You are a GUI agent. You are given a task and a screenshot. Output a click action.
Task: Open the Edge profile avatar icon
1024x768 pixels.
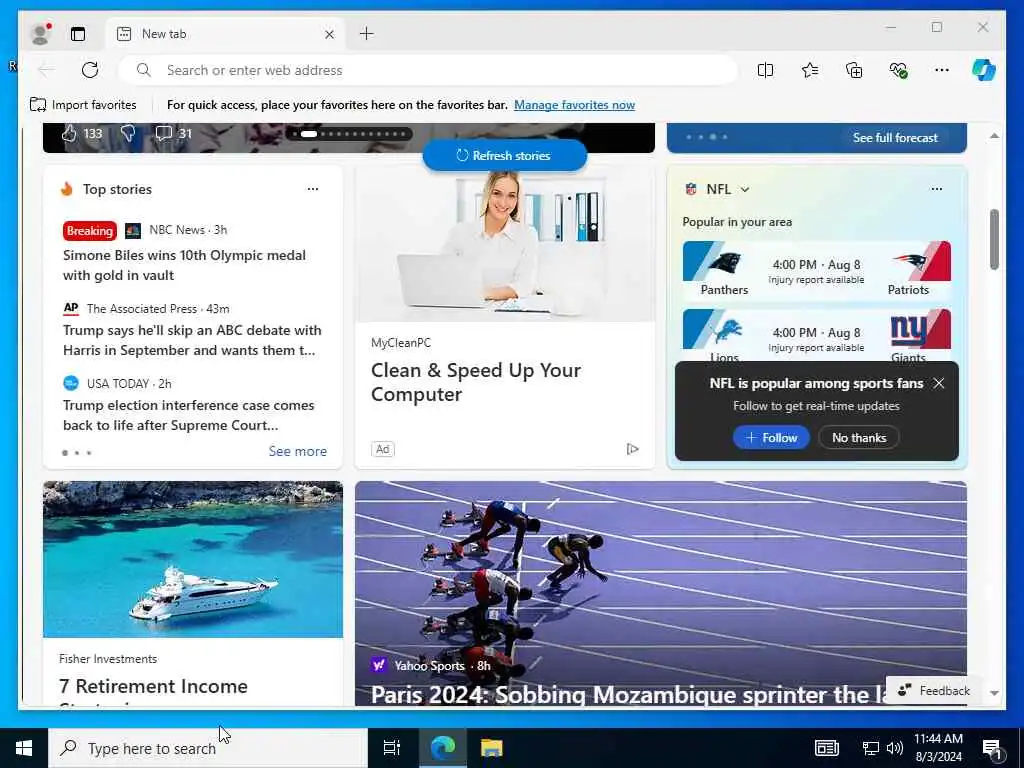[40, 34]
